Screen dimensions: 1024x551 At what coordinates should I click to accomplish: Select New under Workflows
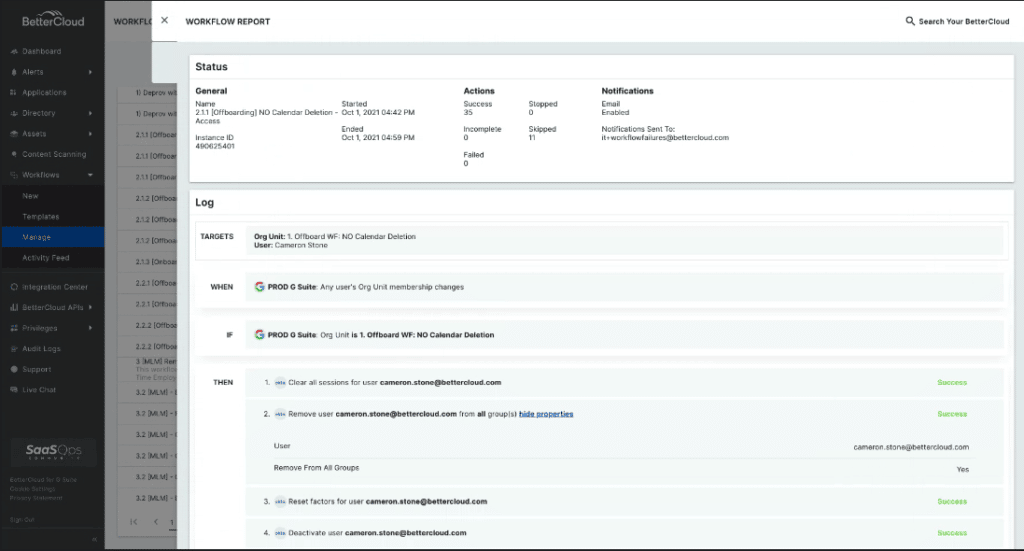30,196
